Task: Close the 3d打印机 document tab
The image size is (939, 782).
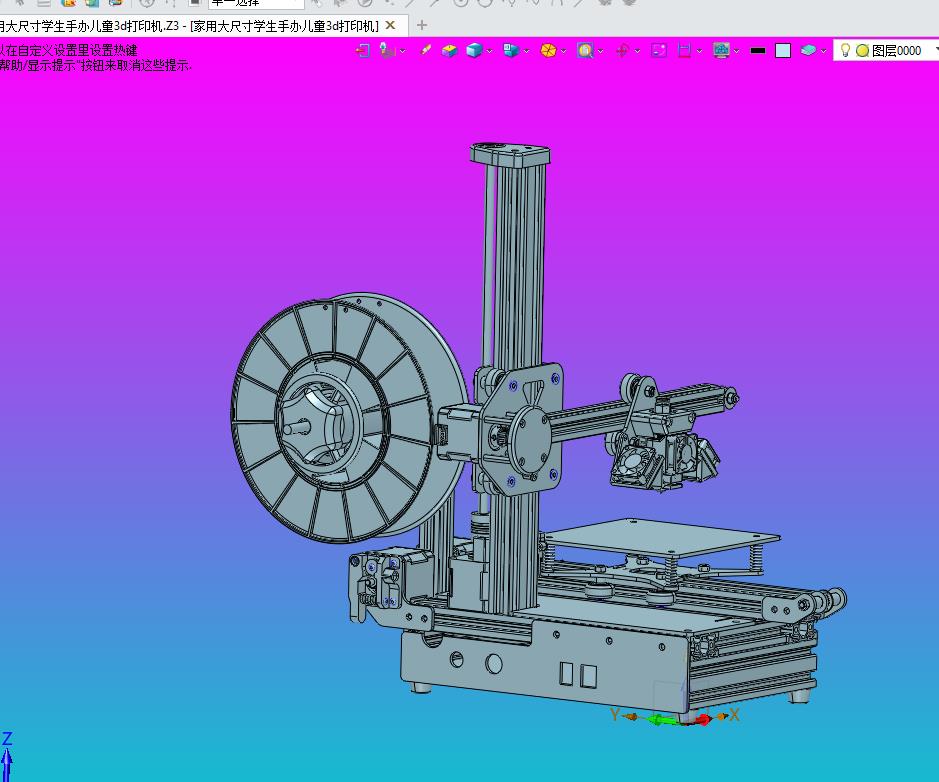Action: pos(390,25)
